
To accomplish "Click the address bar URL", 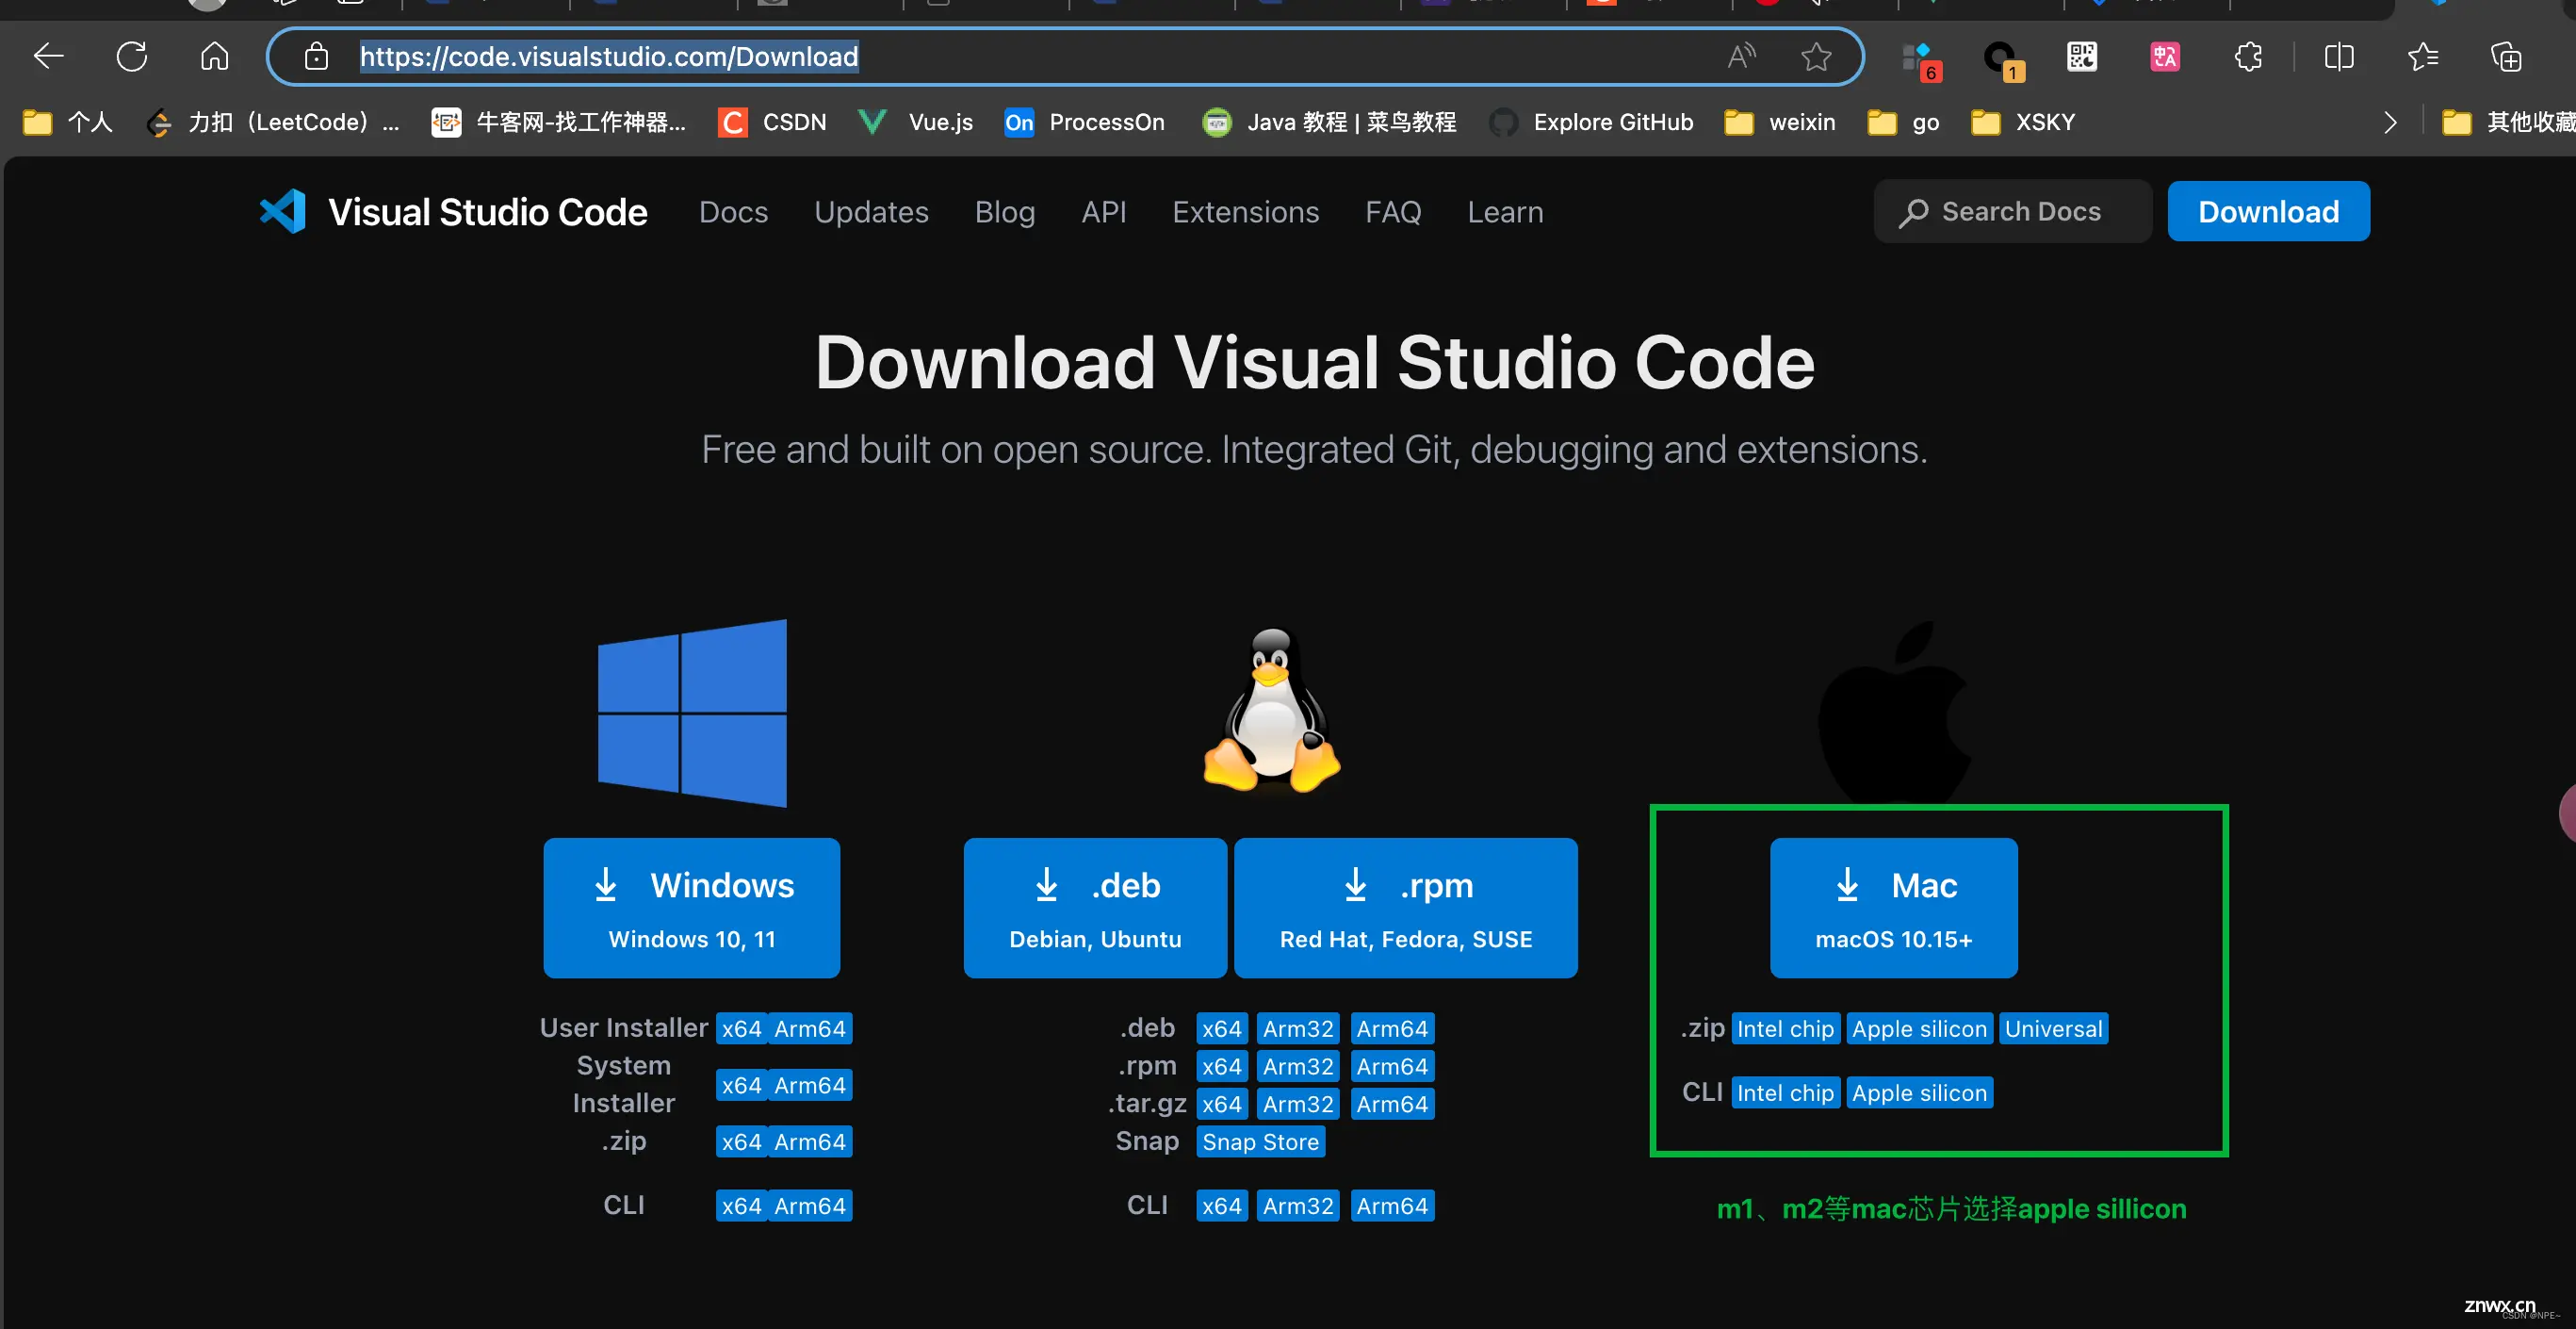I will (609, 56).
